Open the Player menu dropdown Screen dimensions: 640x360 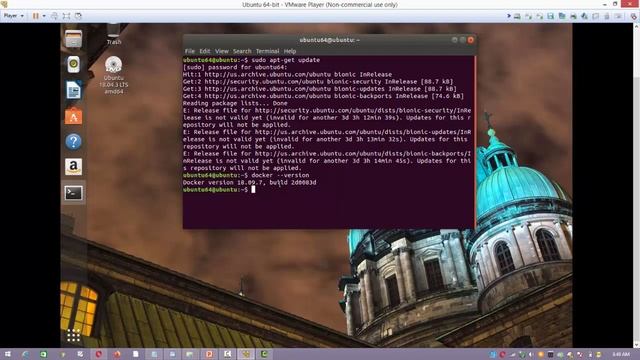tap(13, 16)
